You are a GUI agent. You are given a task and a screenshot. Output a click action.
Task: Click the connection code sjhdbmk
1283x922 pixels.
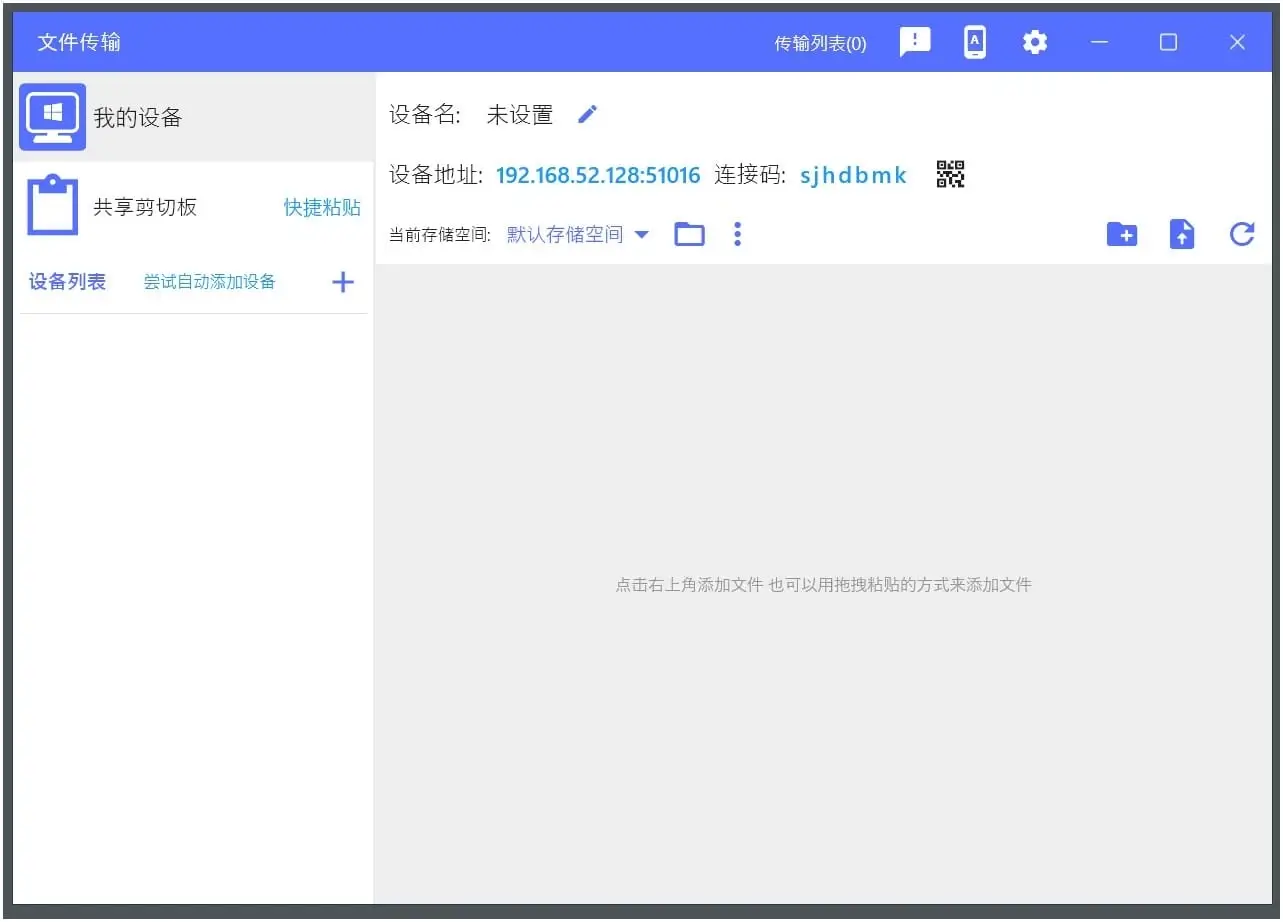(853, 174)
